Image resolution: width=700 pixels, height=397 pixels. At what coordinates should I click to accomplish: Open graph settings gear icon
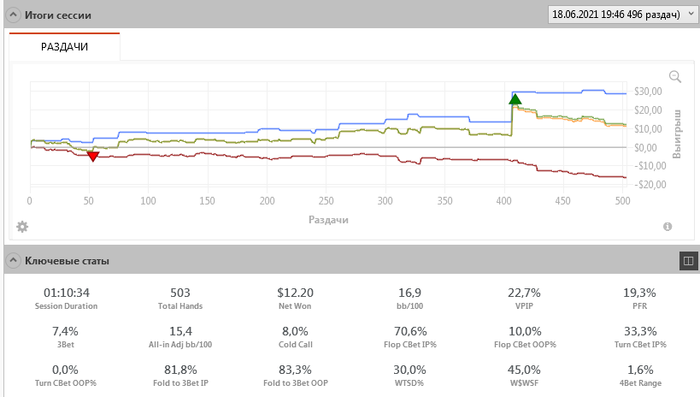click(22, 227)
